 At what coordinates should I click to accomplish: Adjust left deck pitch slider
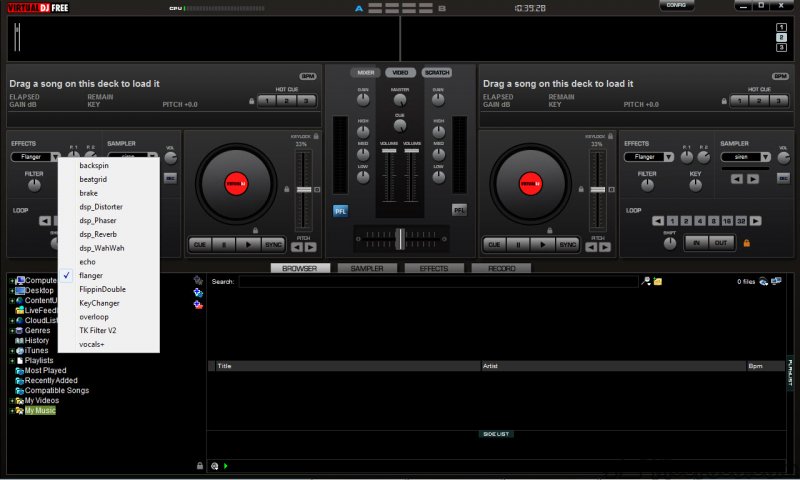[x=304, y=190]
